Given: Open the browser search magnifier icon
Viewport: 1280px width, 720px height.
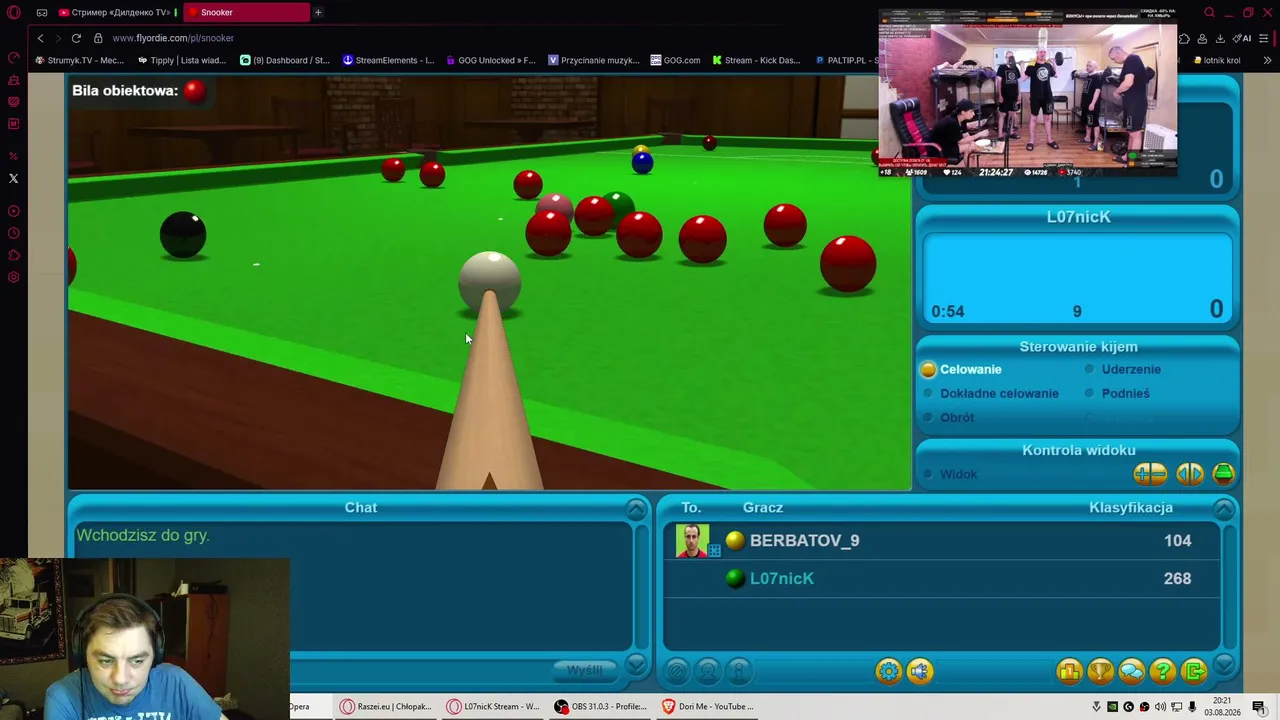Looking at the screenshot, I should click(x=1209, y=12).
